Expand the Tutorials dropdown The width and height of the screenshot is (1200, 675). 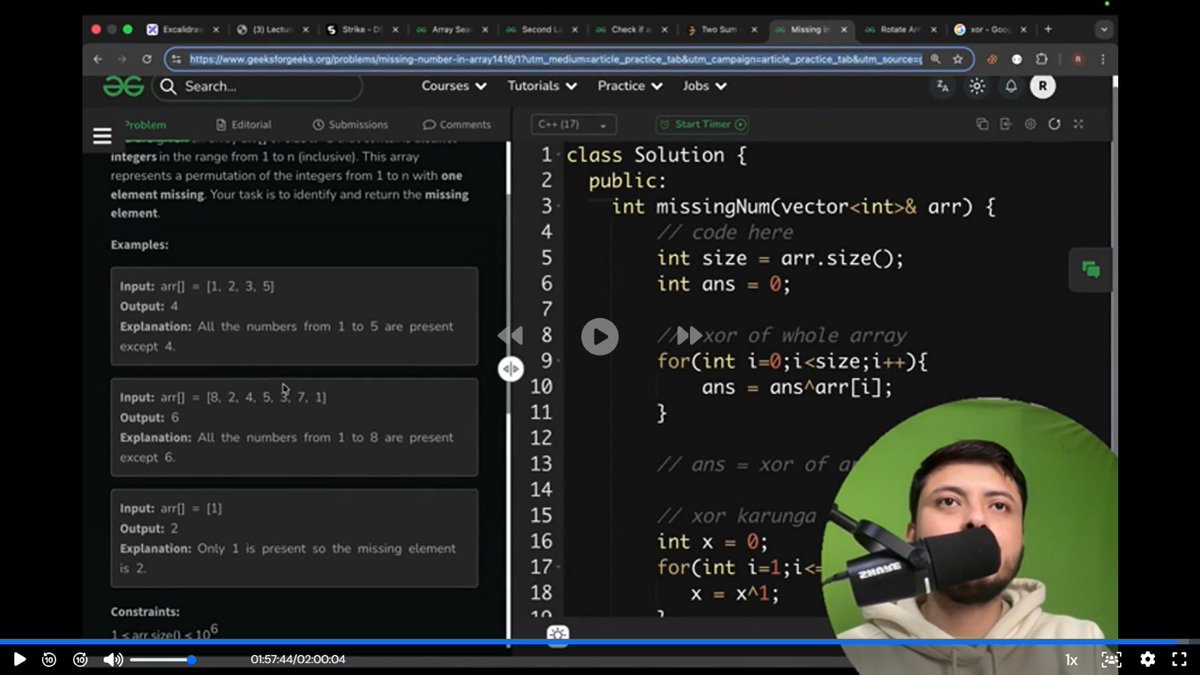coord(542,86)
